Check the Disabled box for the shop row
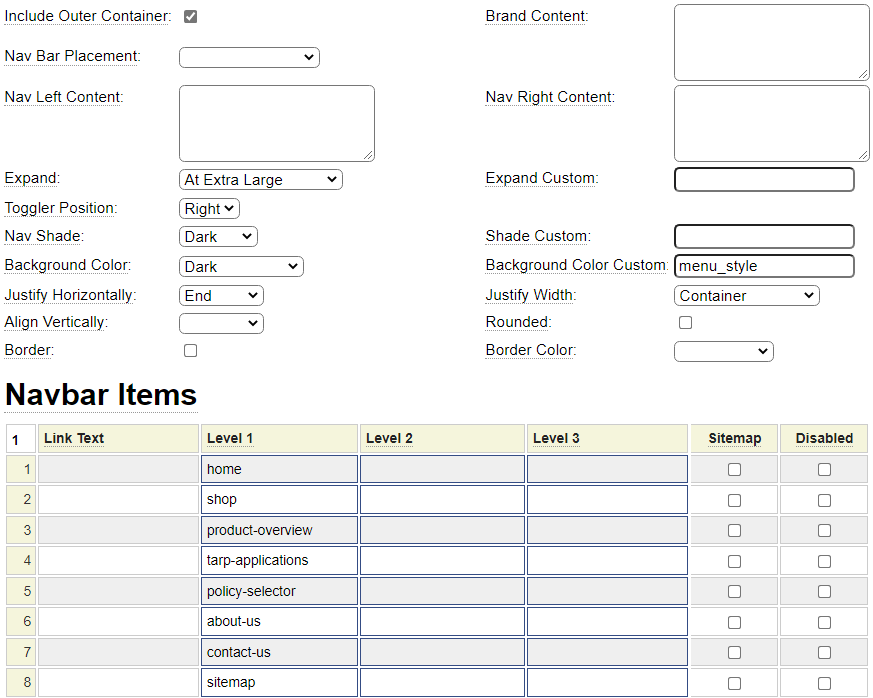This screenshot has width=873, height=698. coord(824,500)
